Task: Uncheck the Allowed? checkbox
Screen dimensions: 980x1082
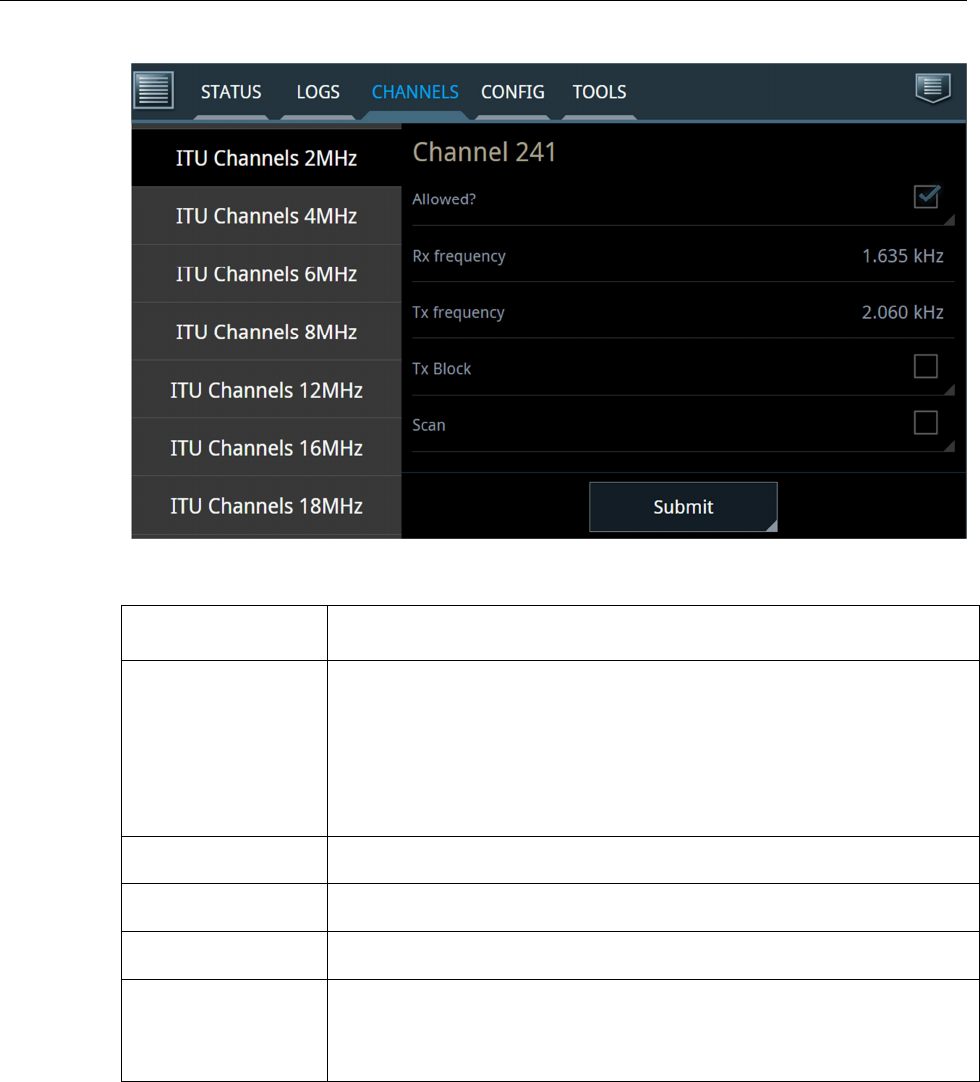Action: pos(925,197)
